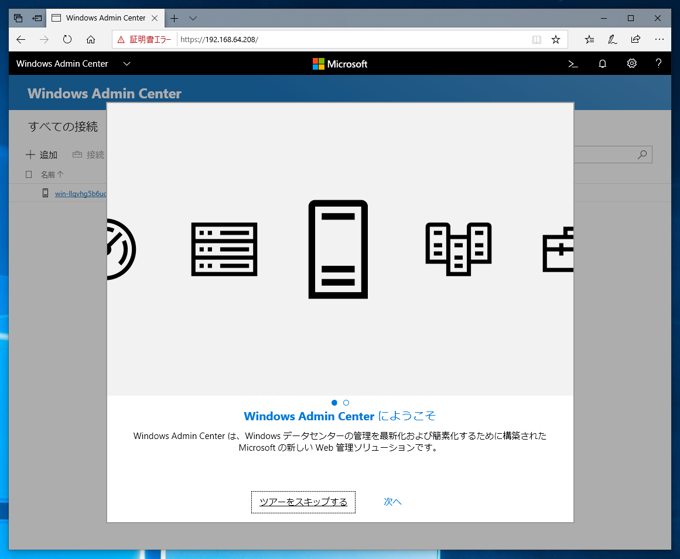
Task: Maximize the browser window
Action: [631, 18]
